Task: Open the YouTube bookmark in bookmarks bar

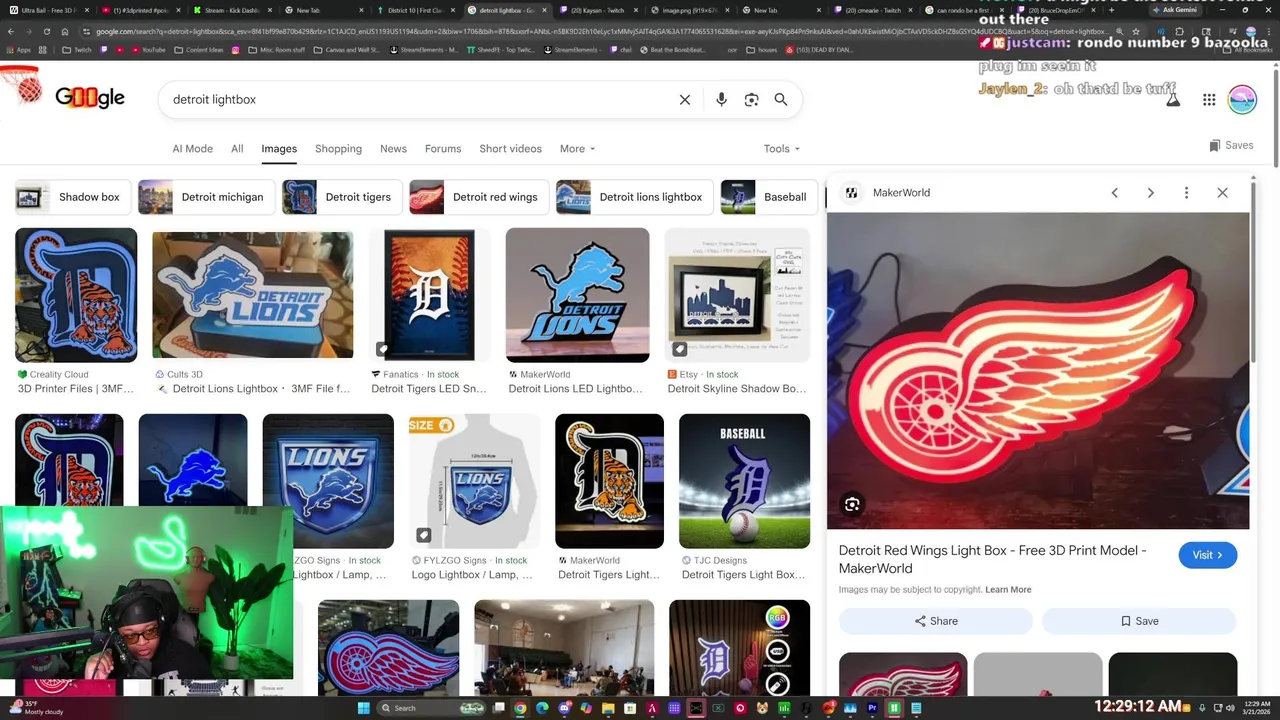Action: click(x=147, y=49)
